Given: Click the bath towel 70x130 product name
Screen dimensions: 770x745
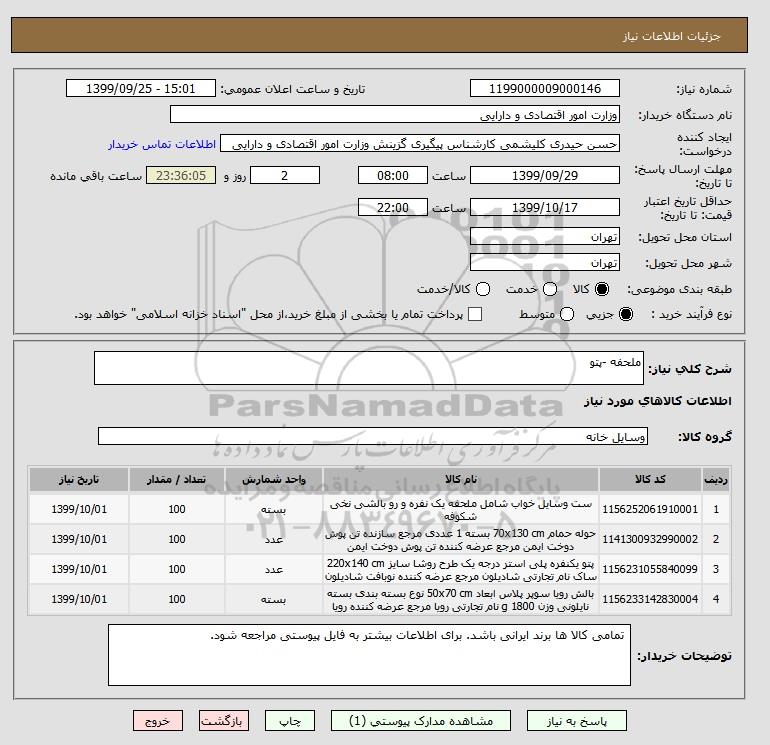Looking at the screenshot, I should click(x=461, y=540).
